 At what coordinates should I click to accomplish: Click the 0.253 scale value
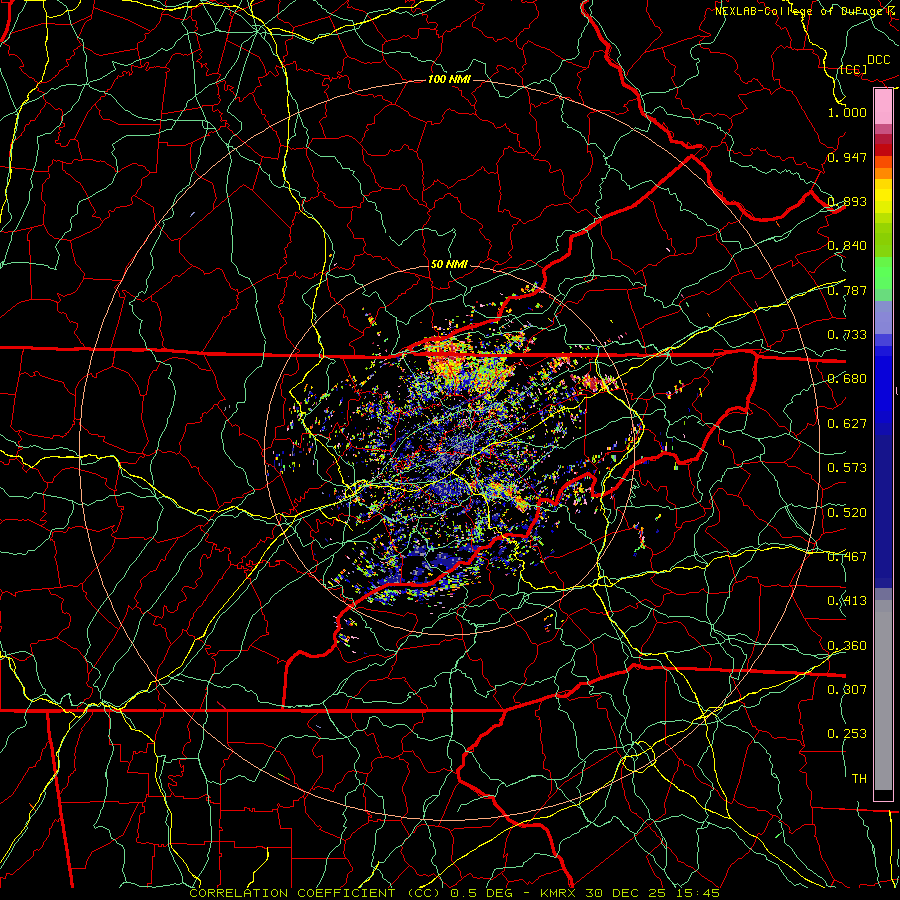click(x=847, y=734)
